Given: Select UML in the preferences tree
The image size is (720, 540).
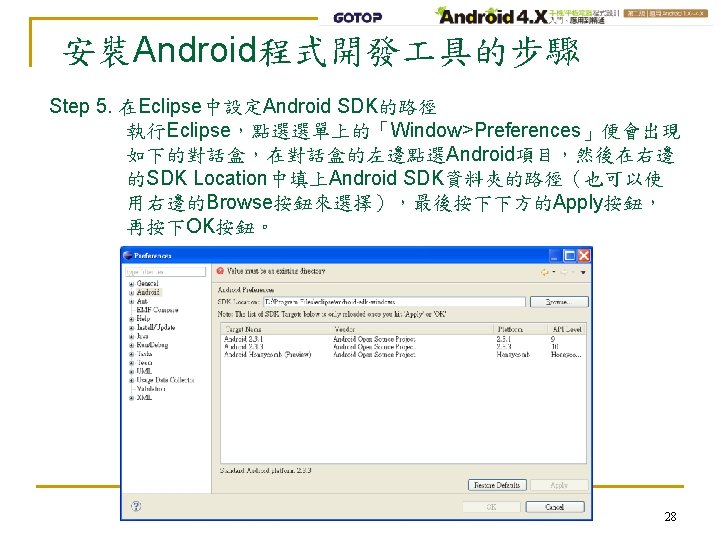Looking at the screenshot, I should (x=144, y=371).
